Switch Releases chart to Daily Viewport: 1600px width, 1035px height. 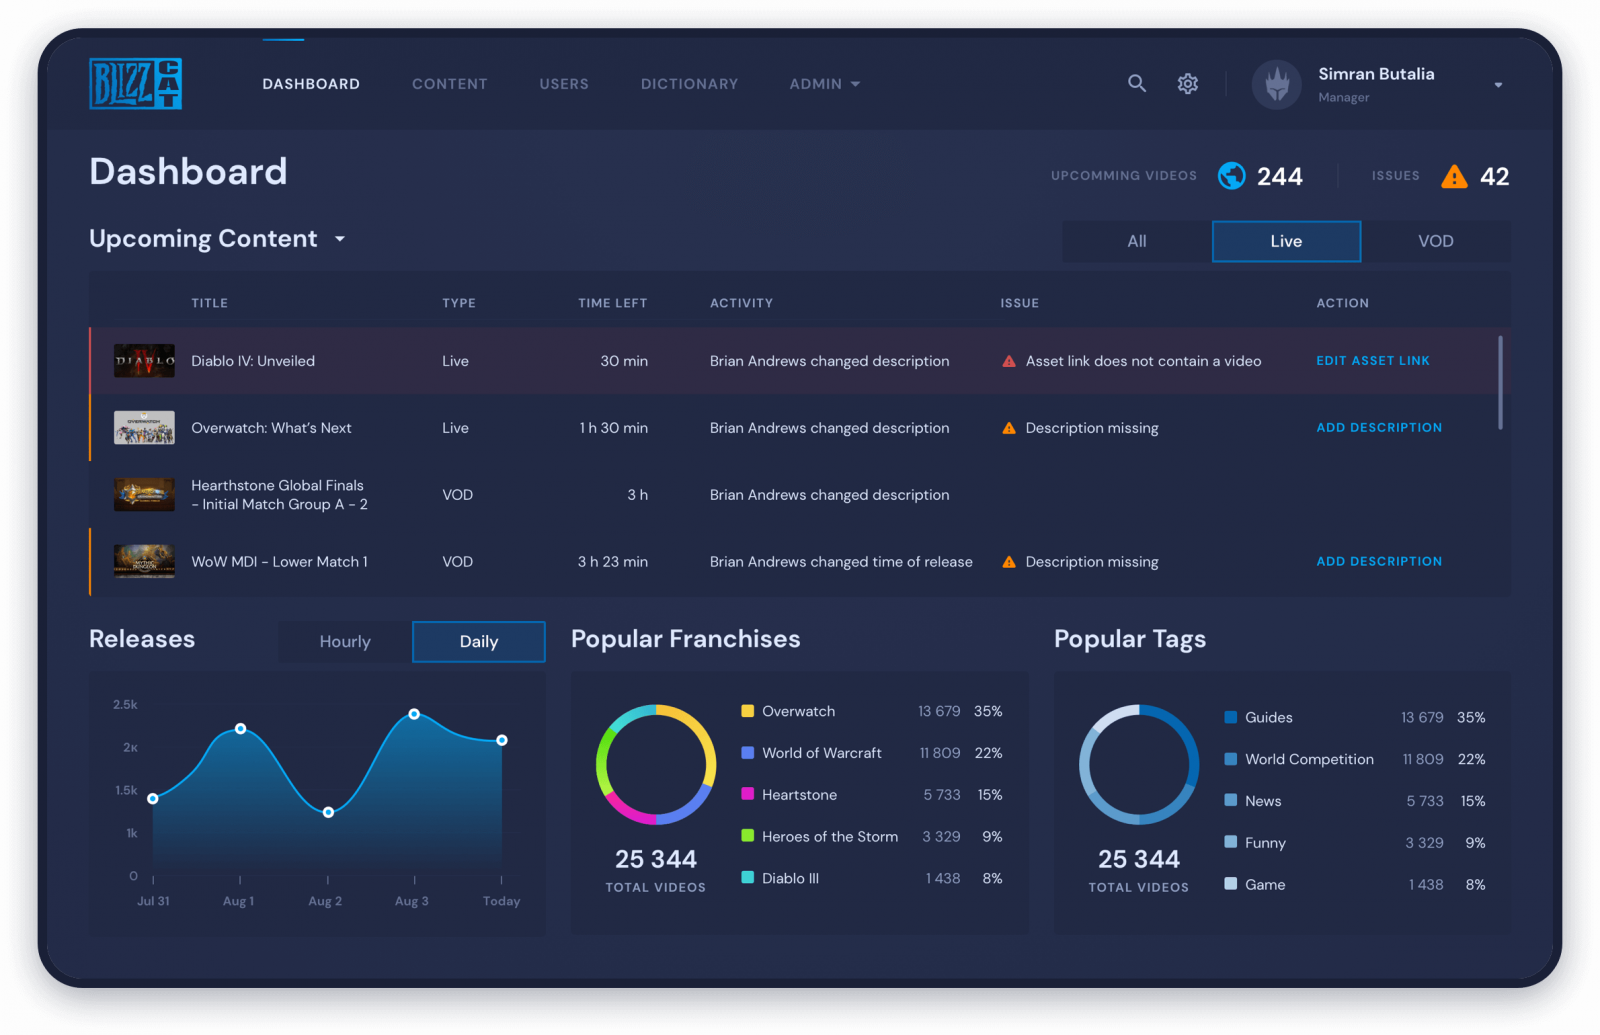[x=479, y=642]
